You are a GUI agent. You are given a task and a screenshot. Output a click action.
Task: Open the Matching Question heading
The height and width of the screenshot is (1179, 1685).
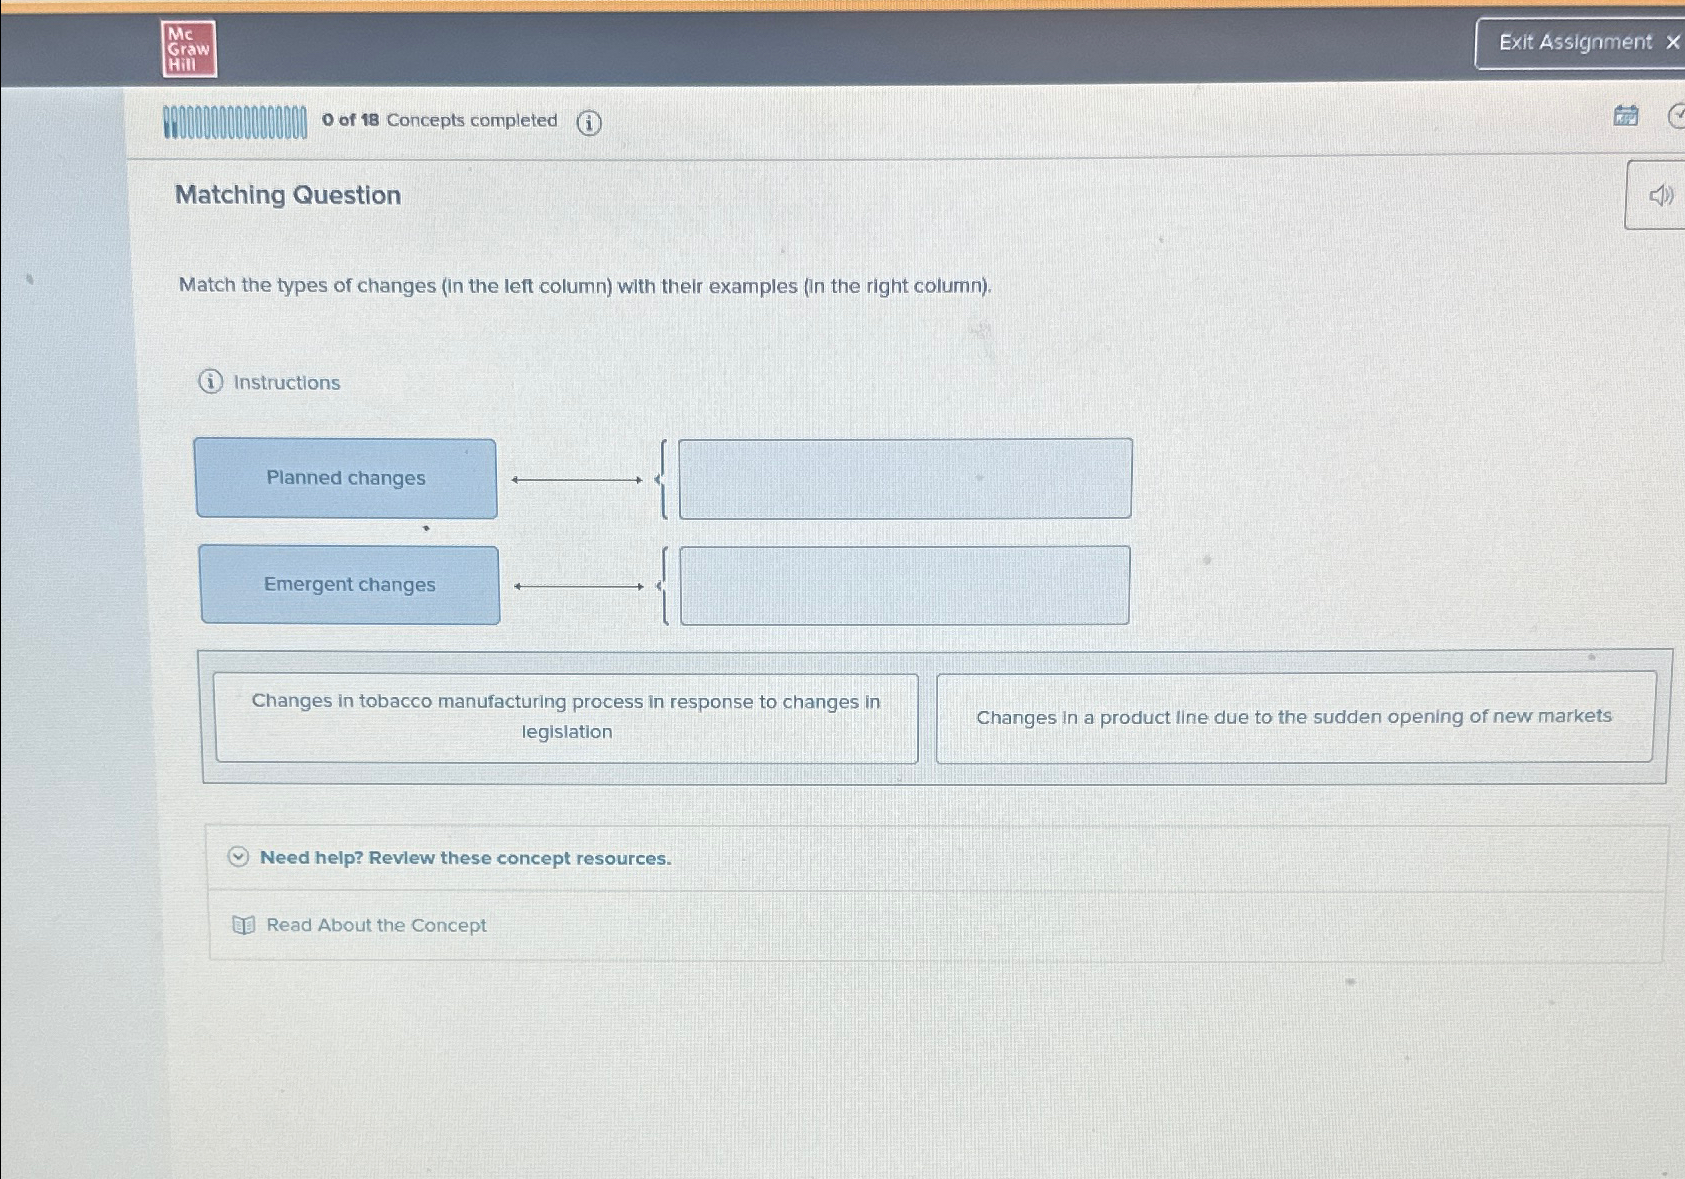point(287,195)
